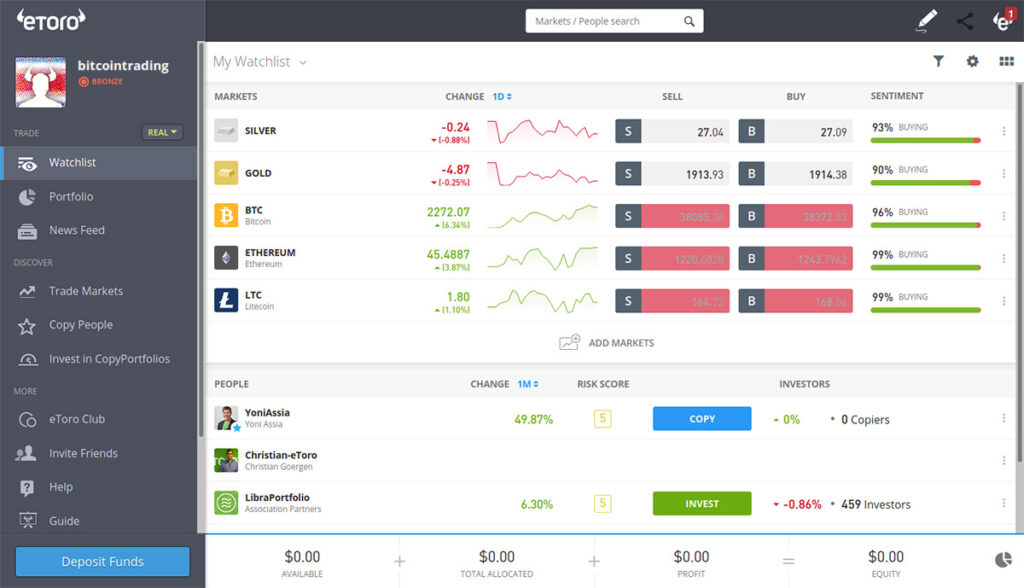This screenshot has height=588, width=1024.
Task: Buy GOLD at 1914.38
Action: pos(795,174)
